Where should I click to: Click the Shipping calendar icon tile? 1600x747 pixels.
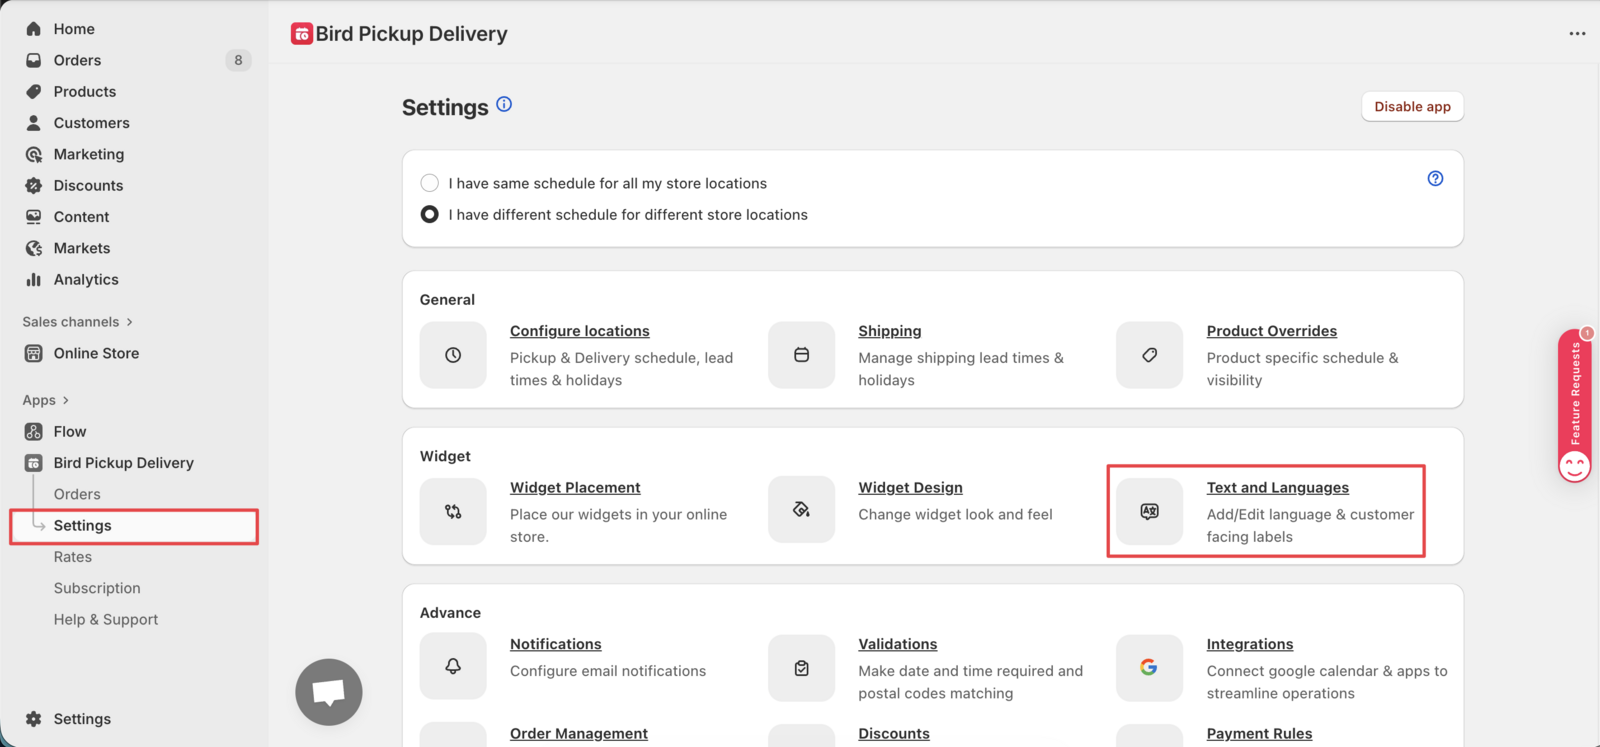801,355
